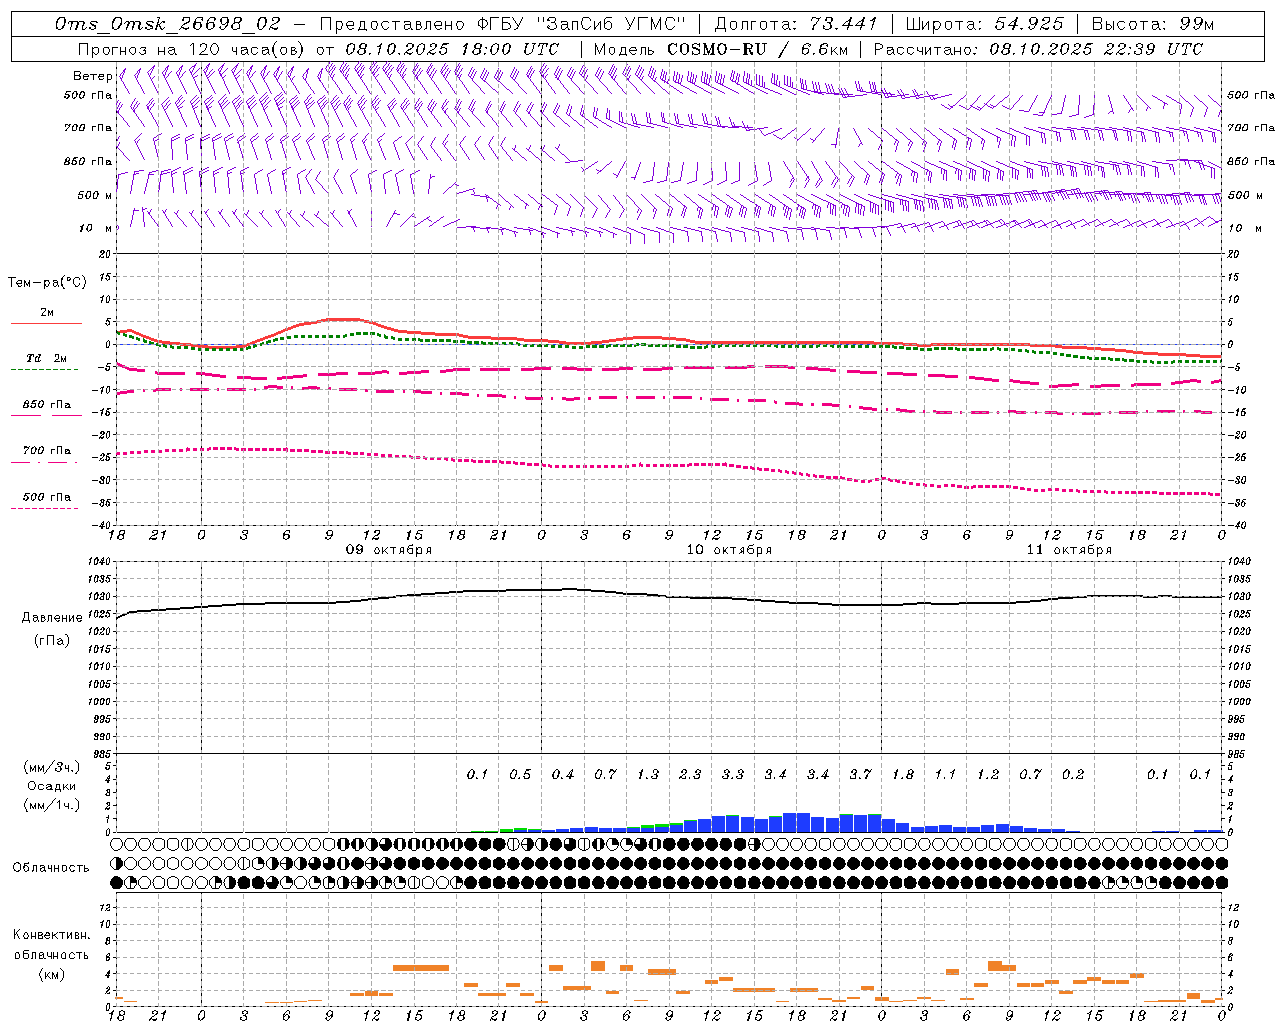
Task: Click the elevation label Высота: 99м
Action: [x=1153, y=24]
